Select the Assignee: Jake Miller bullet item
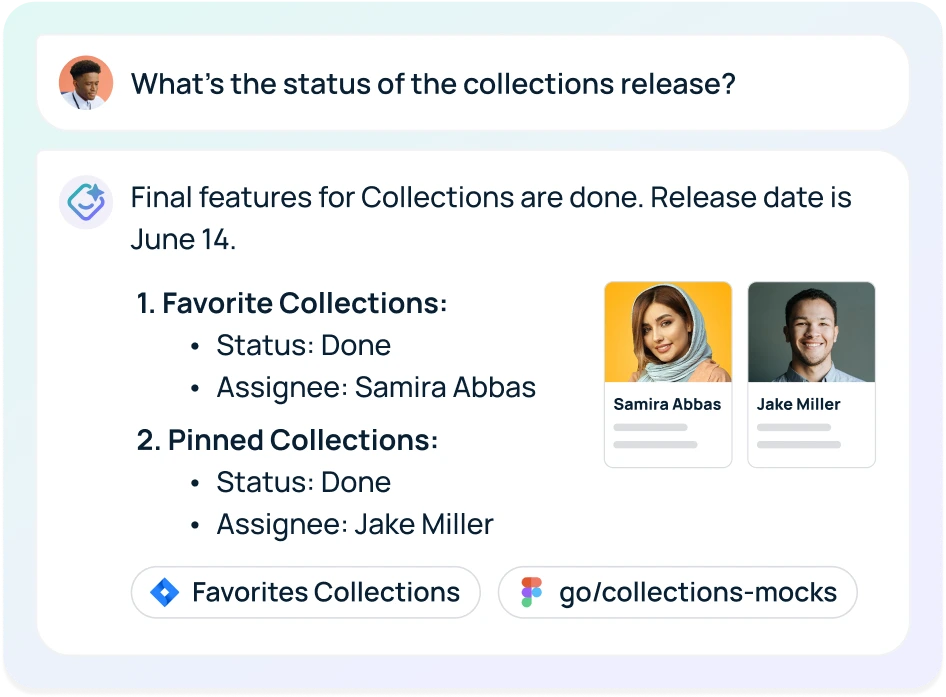The image size is (946, 697). click(354, 524)
